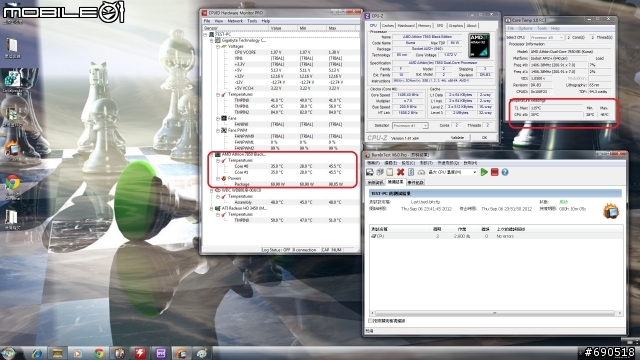Click the Validate button in CPU-Z
The image size is (640, 360).
click(457, 138)
